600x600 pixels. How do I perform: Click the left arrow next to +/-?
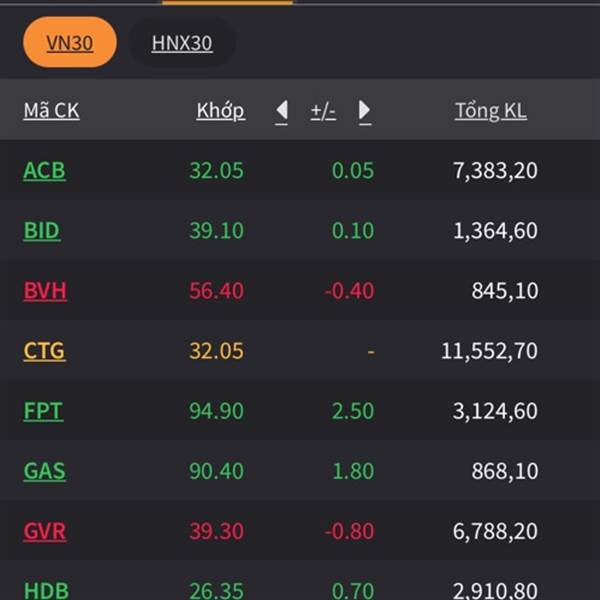click(282, 111)
